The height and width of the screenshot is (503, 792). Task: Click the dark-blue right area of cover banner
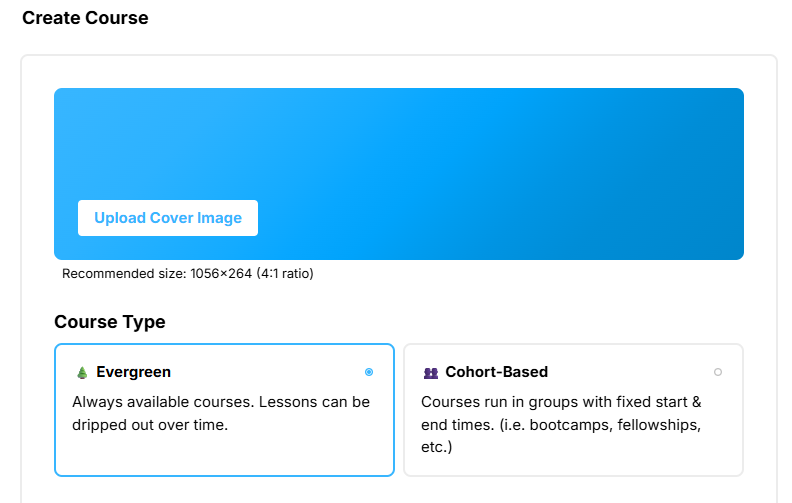(657, 172)
